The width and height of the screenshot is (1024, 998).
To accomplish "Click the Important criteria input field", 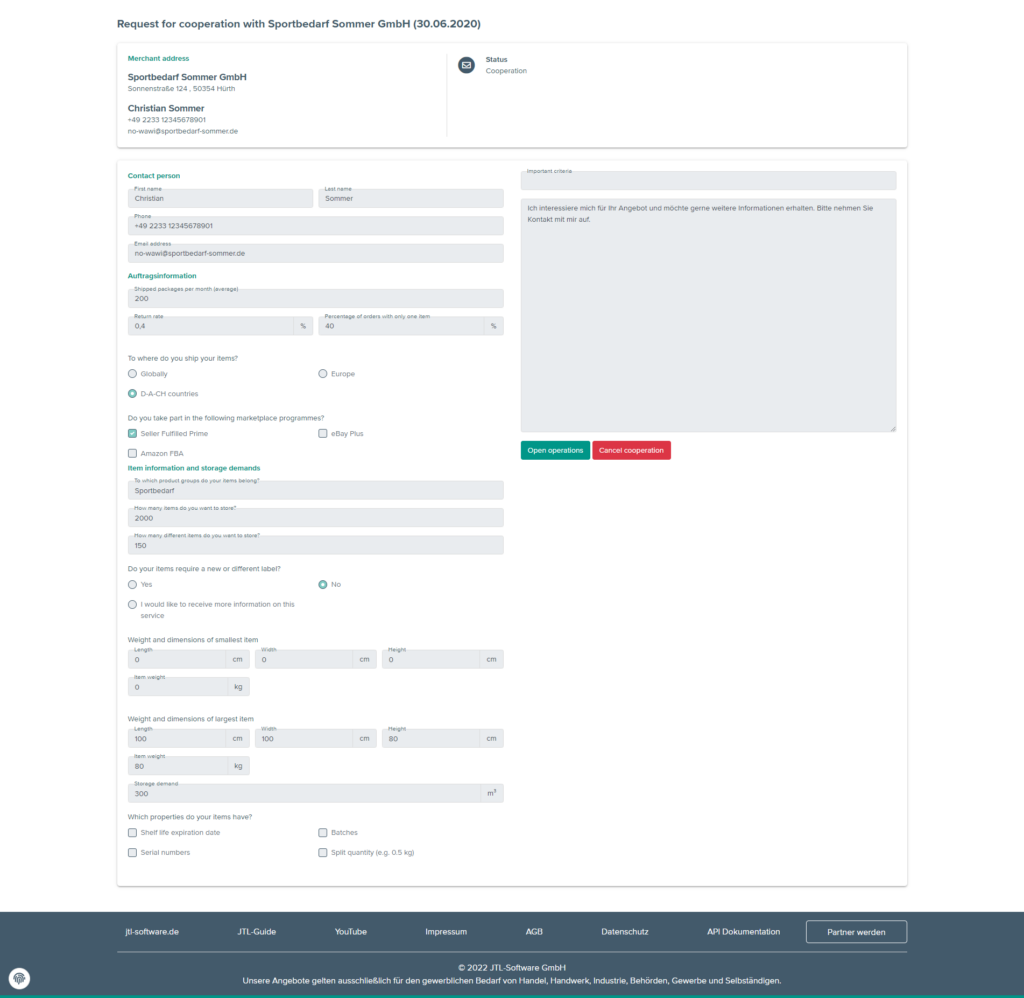I will [x=708, y=180].
